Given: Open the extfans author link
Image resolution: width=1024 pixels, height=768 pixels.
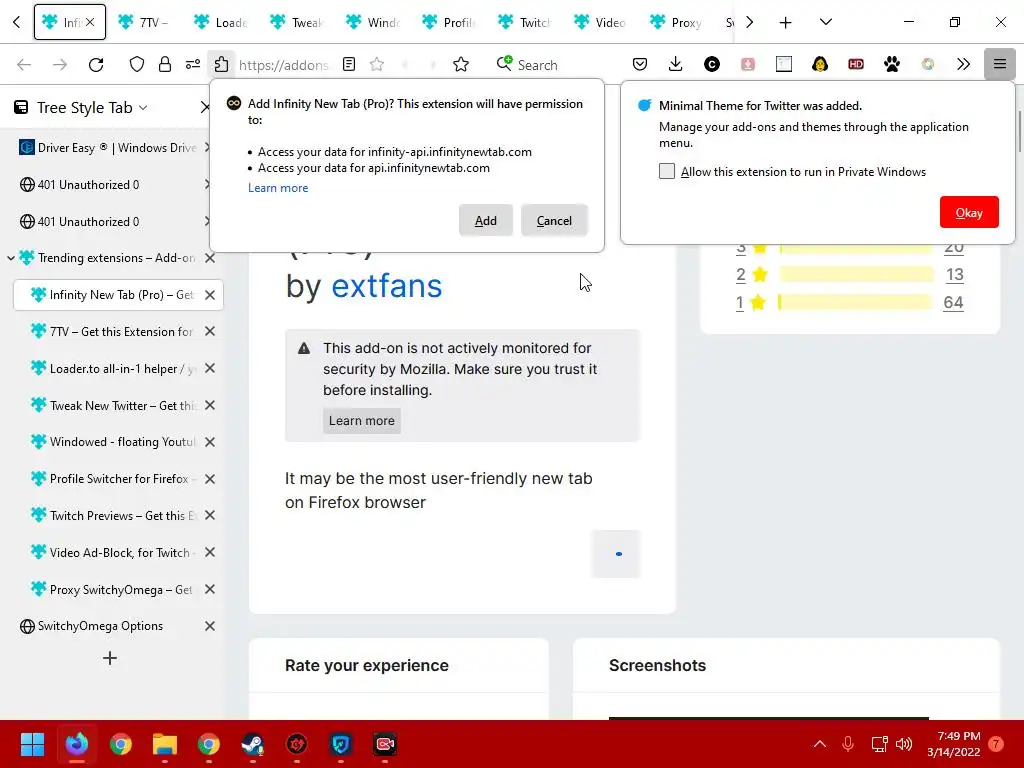Looking at the screenshot, I should click(x=387, y=286).
